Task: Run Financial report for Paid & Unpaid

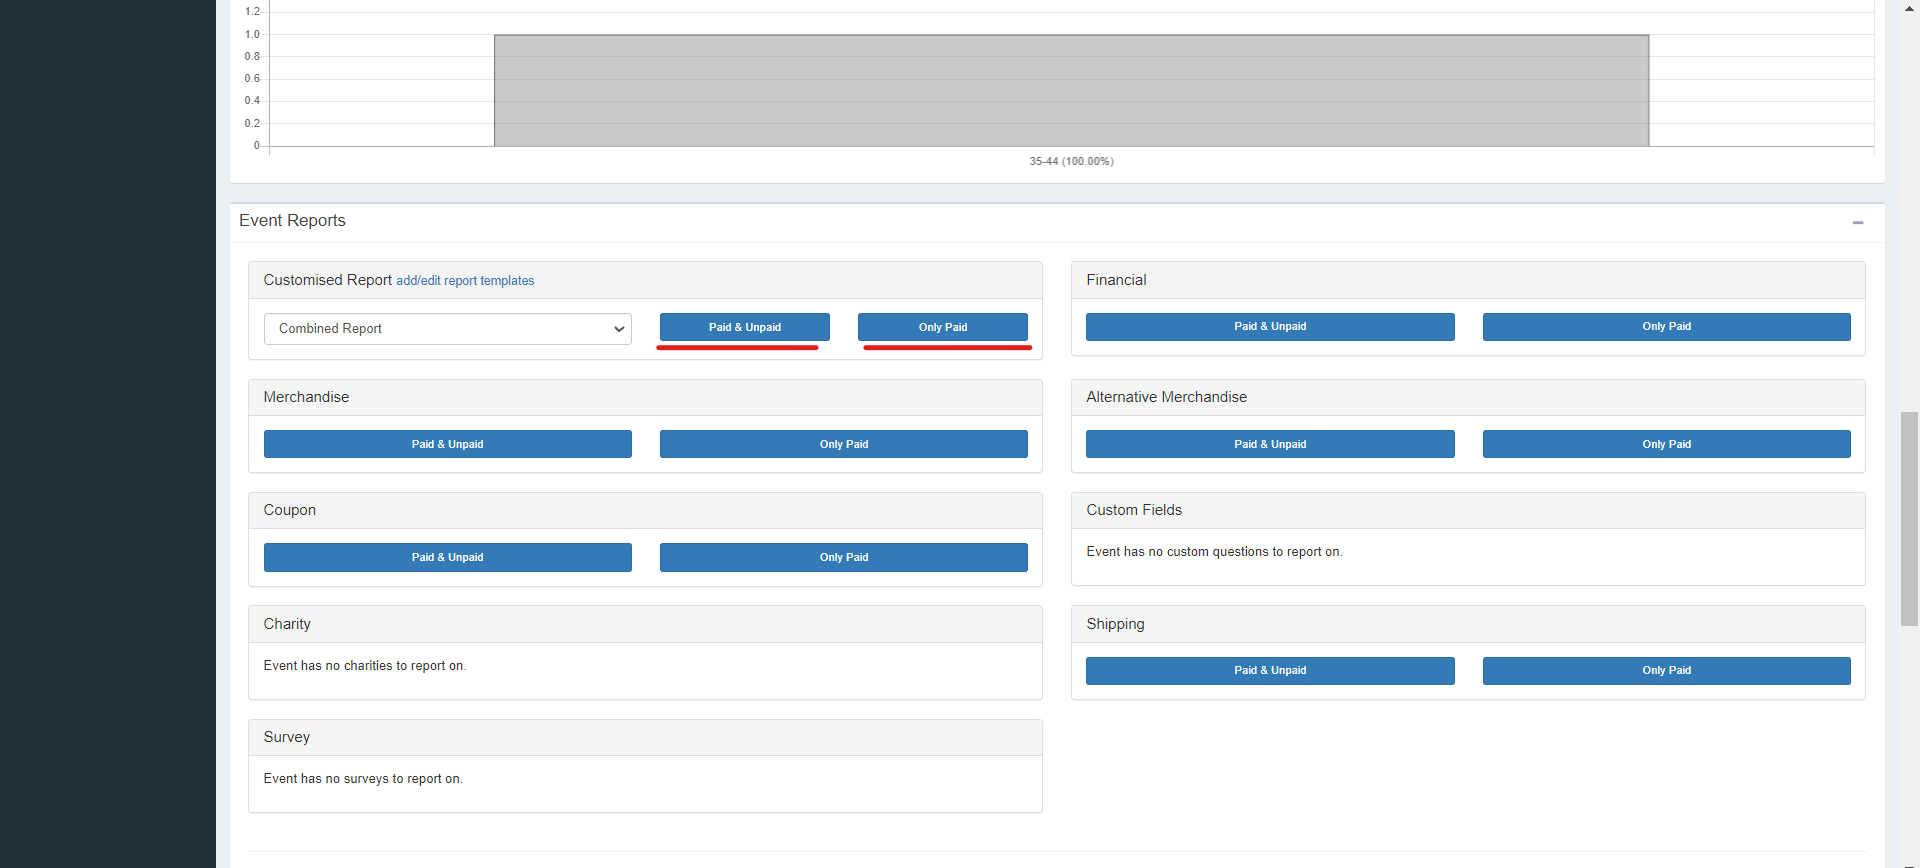Action: click(x=1270, y=327)
